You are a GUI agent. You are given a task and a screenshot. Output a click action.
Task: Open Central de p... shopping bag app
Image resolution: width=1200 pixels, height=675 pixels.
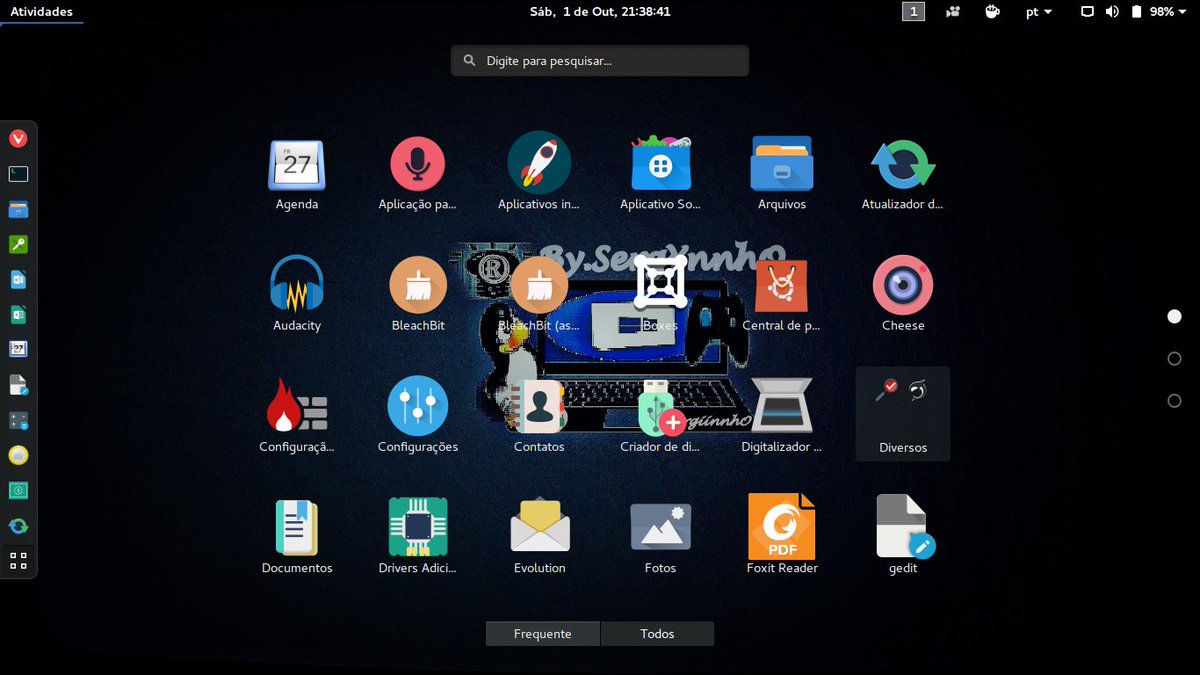(782, 285)
